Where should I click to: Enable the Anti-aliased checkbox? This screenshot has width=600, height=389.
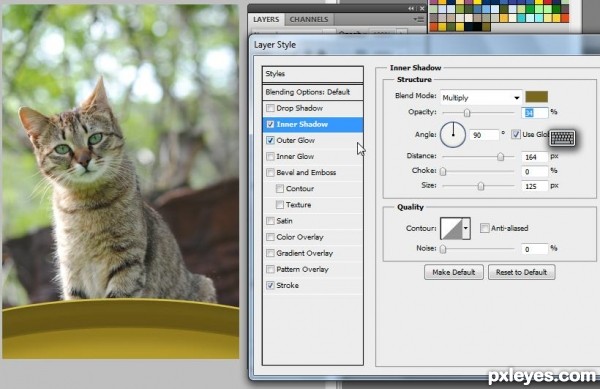pos(484,228)
